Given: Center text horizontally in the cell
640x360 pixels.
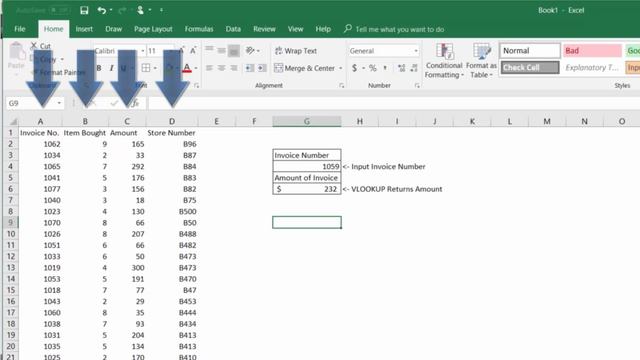Looking at the screenshot, I should 221,68.
